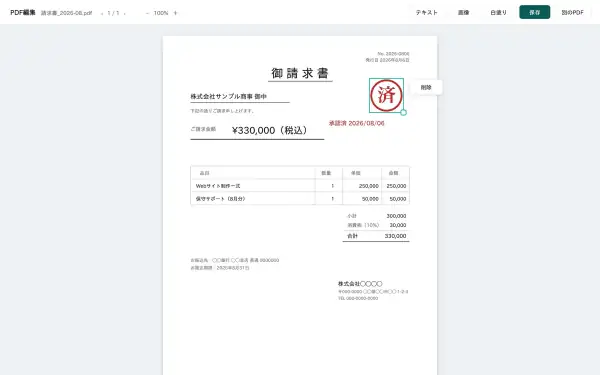Click the 100% zoom level value

161,13
